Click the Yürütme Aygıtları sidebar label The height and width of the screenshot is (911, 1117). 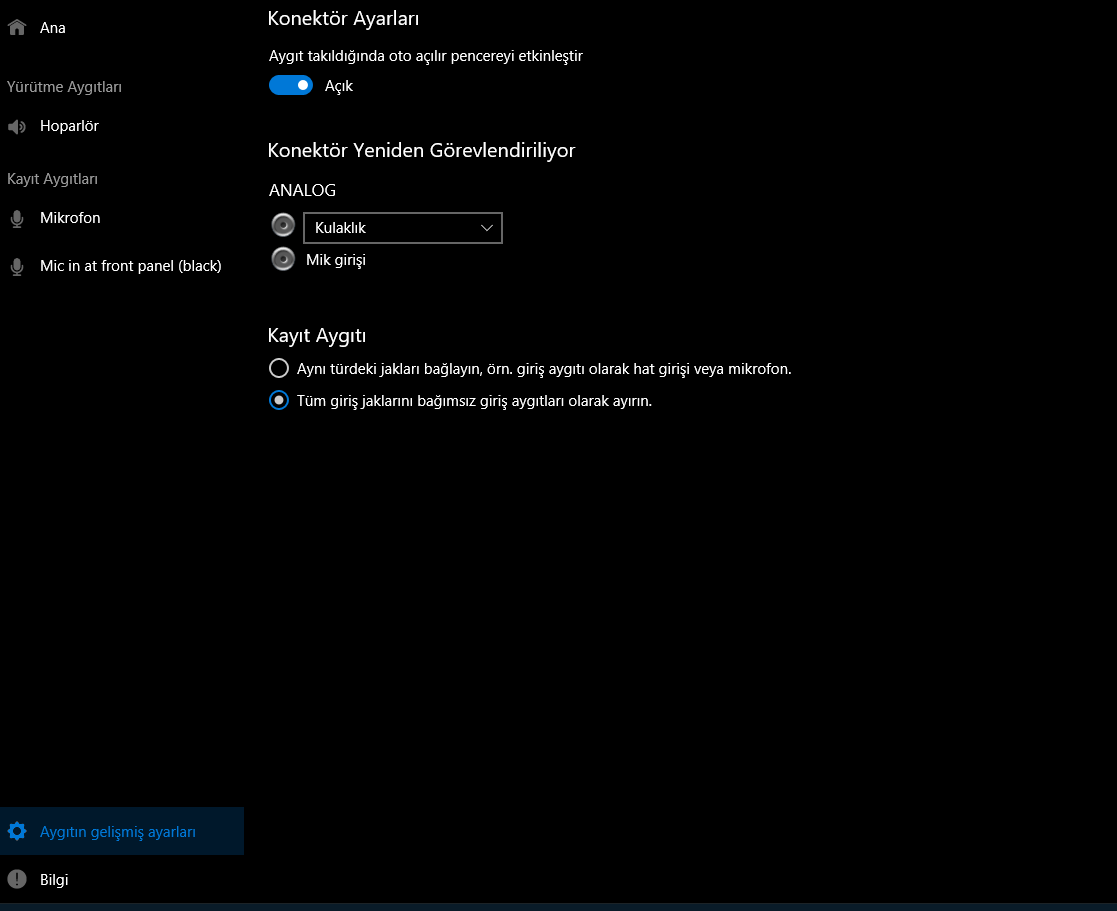pos(64,87)
